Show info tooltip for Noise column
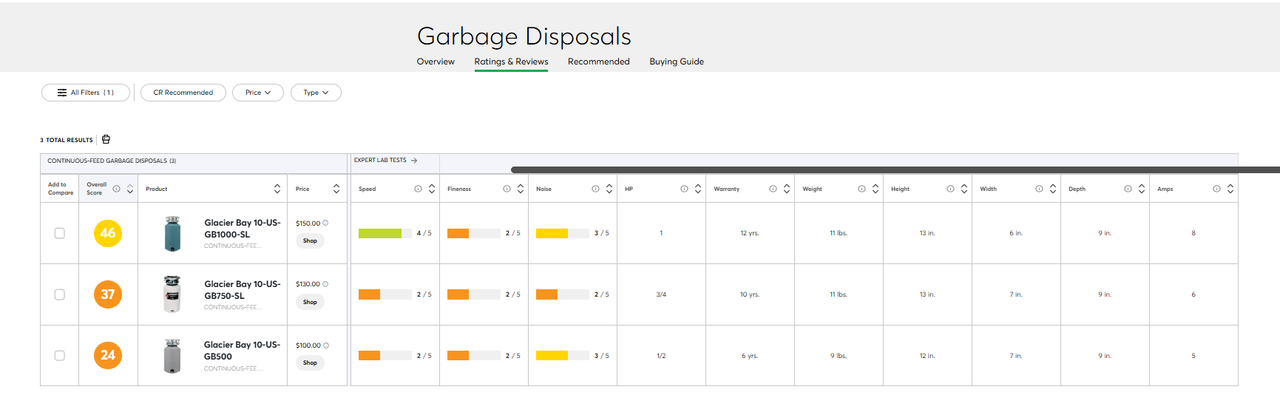Viewport: 1280px width, 407px height. [596, 188]
